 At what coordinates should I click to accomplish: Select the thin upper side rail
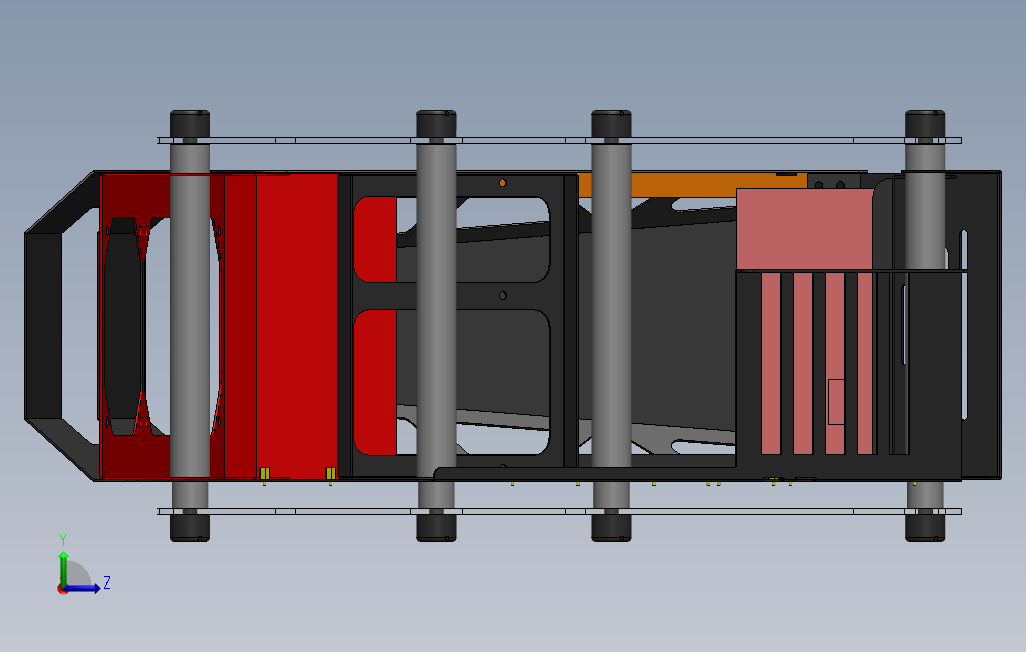pos(559,140)
